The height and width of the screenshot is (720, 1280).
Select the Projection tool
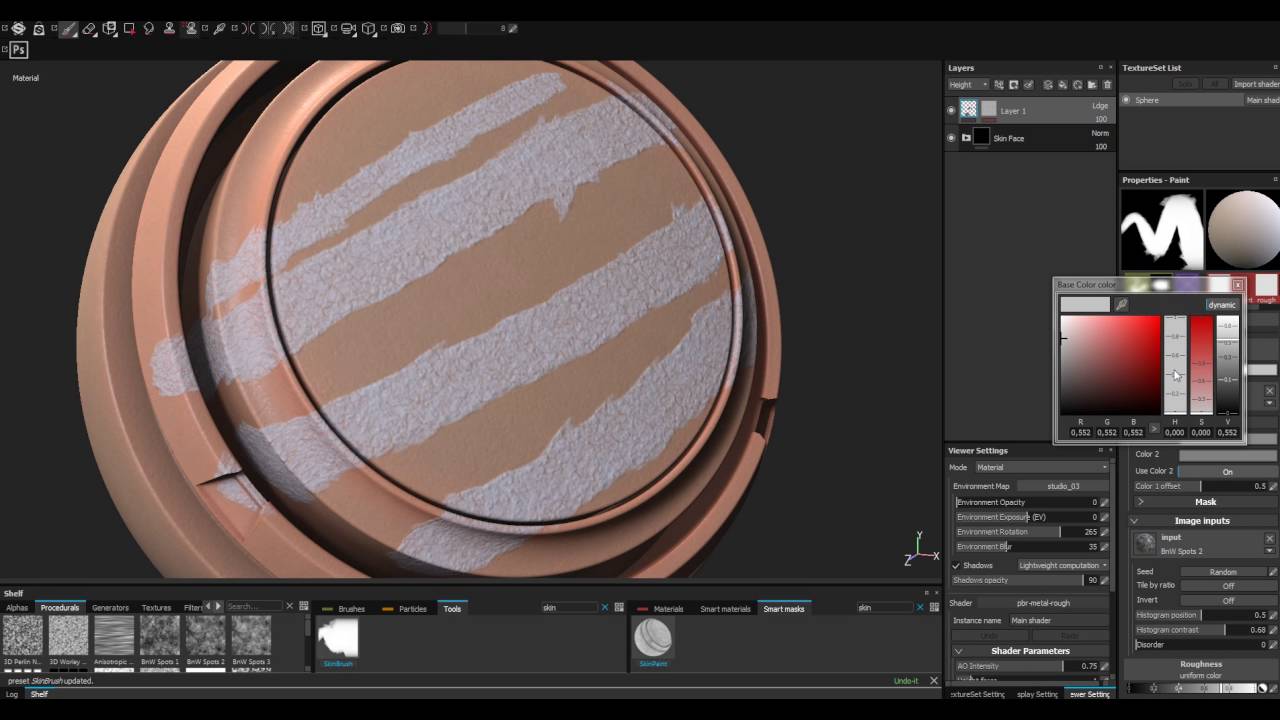(109, 29)
